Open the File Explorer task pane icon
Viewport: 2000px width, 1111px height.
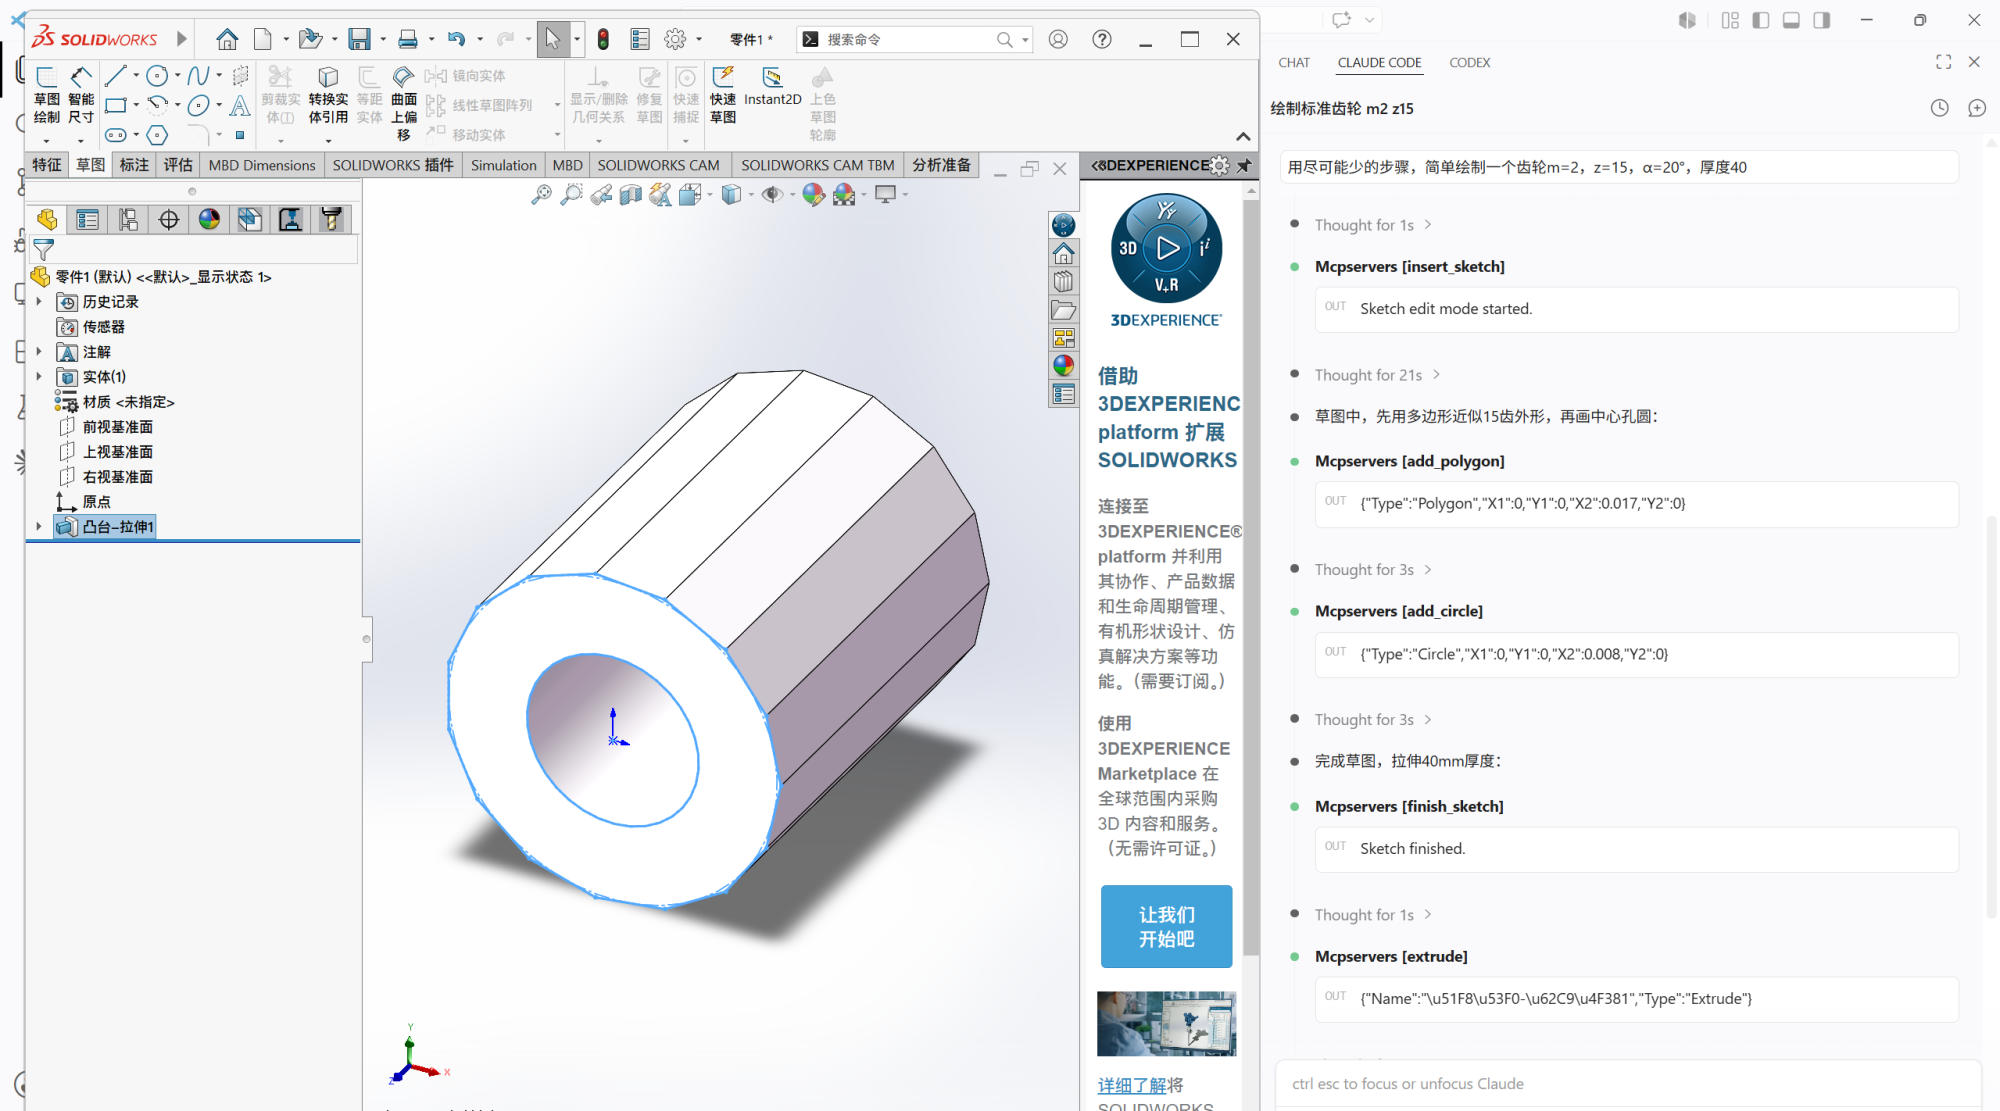pos(1063,309)
